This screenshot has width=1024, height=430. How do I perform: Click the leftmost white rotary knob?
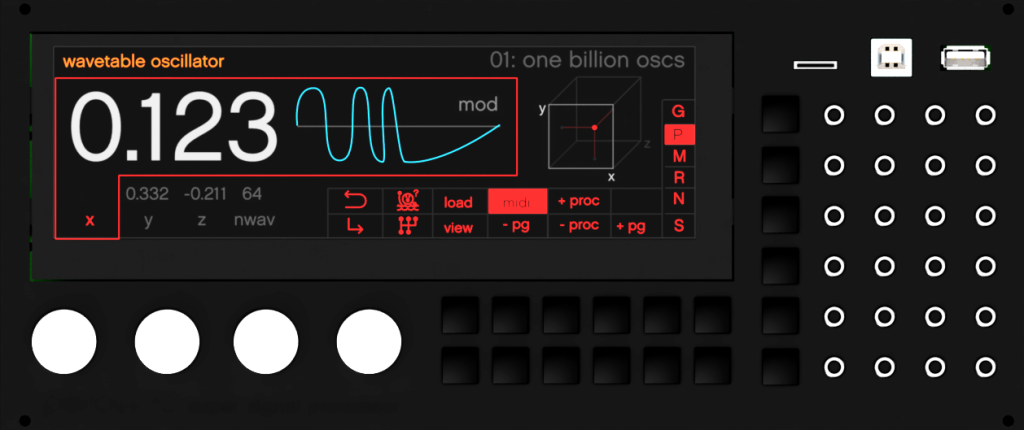coord(64,341)
